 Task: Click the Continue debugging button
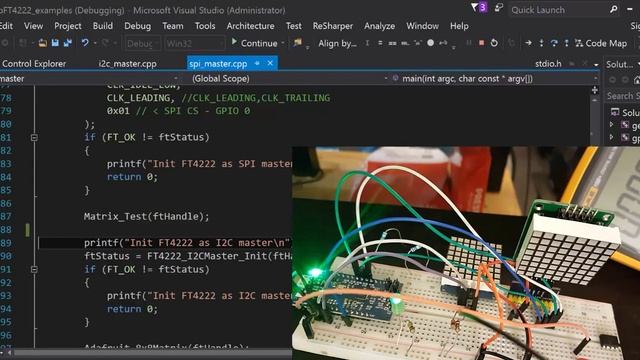coord(254,43)
